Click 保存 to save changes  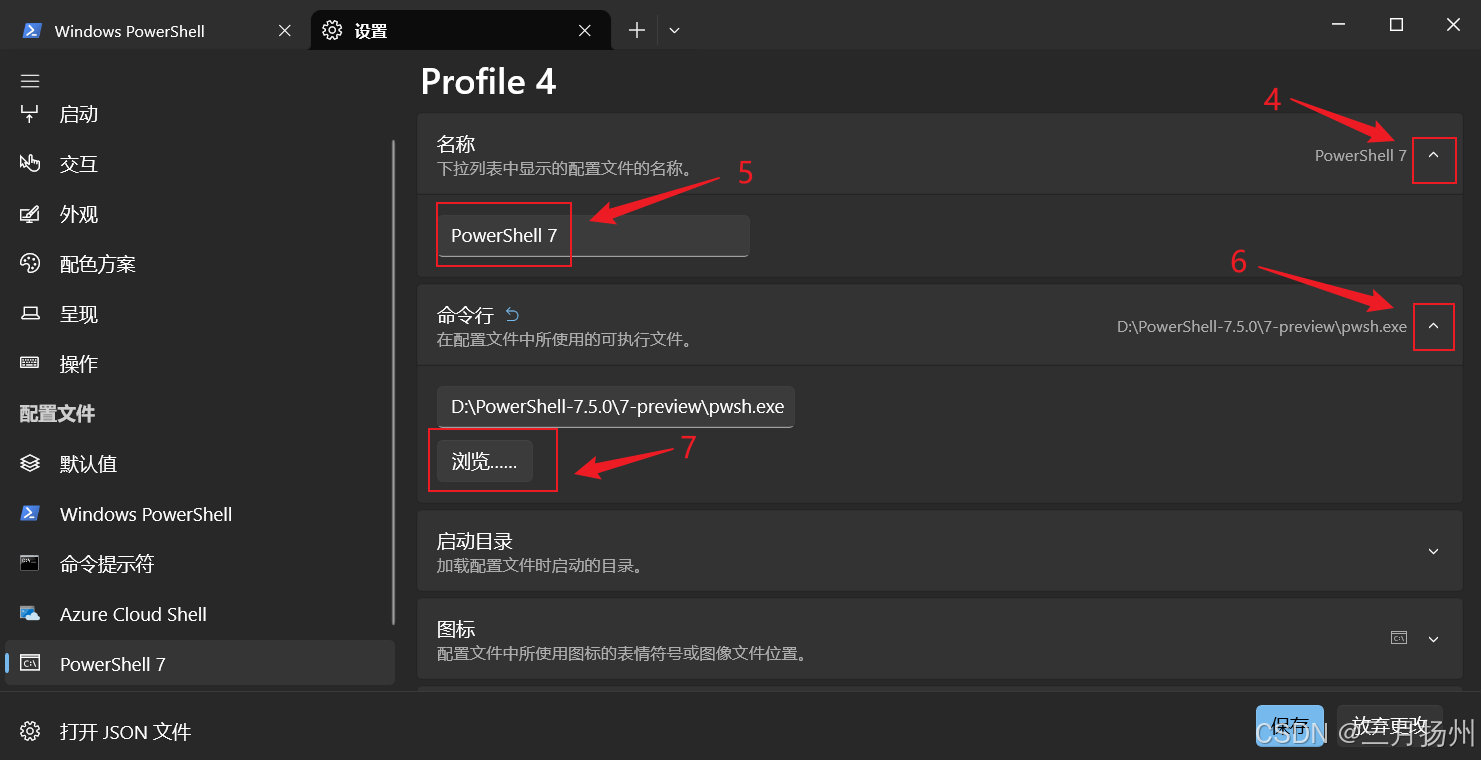pyautogui.click(x=1290, y=725)
